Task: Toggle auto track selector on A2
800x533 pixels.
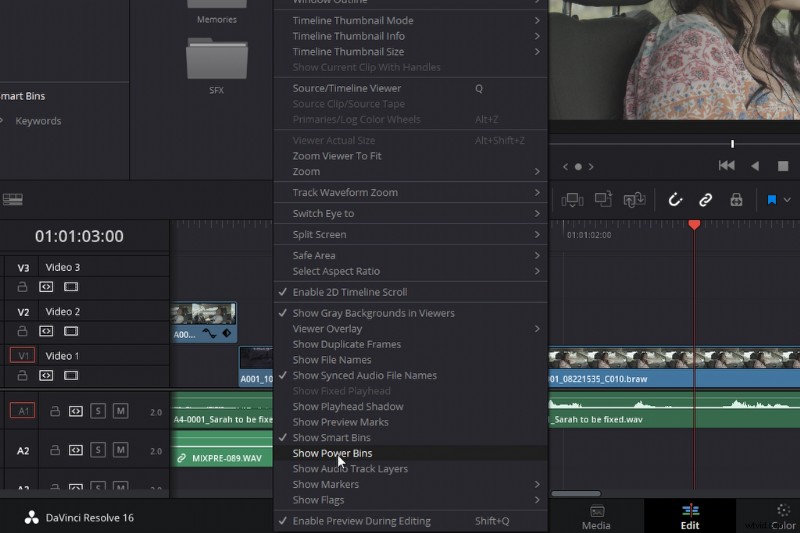Action: tap(76, 450)
